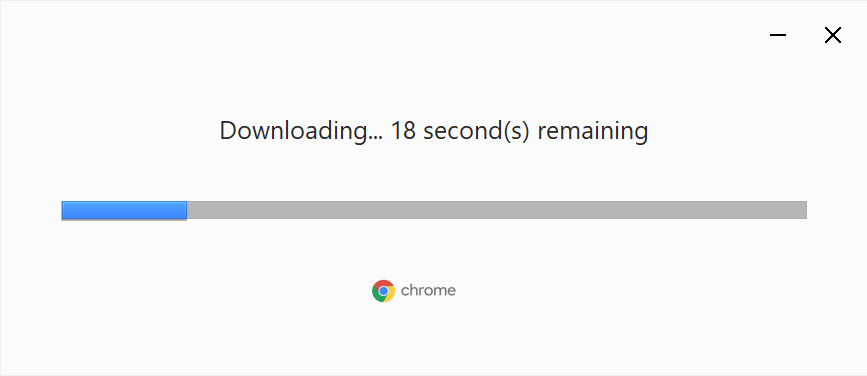Close the installer with the X icon
The height and width of the screenshot is (376, 867).
click(x=833, y=35)
